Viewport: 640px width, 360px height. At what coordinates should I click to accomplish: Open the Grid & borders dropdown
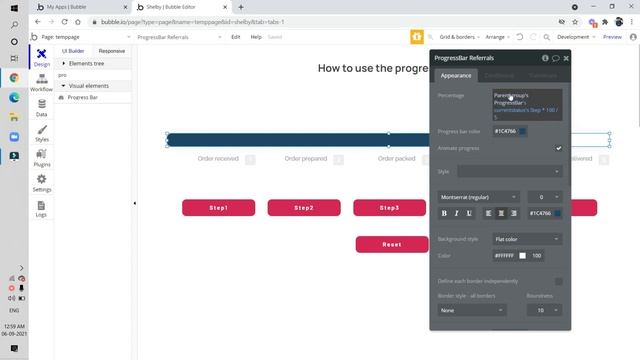[x=459, y=37]
